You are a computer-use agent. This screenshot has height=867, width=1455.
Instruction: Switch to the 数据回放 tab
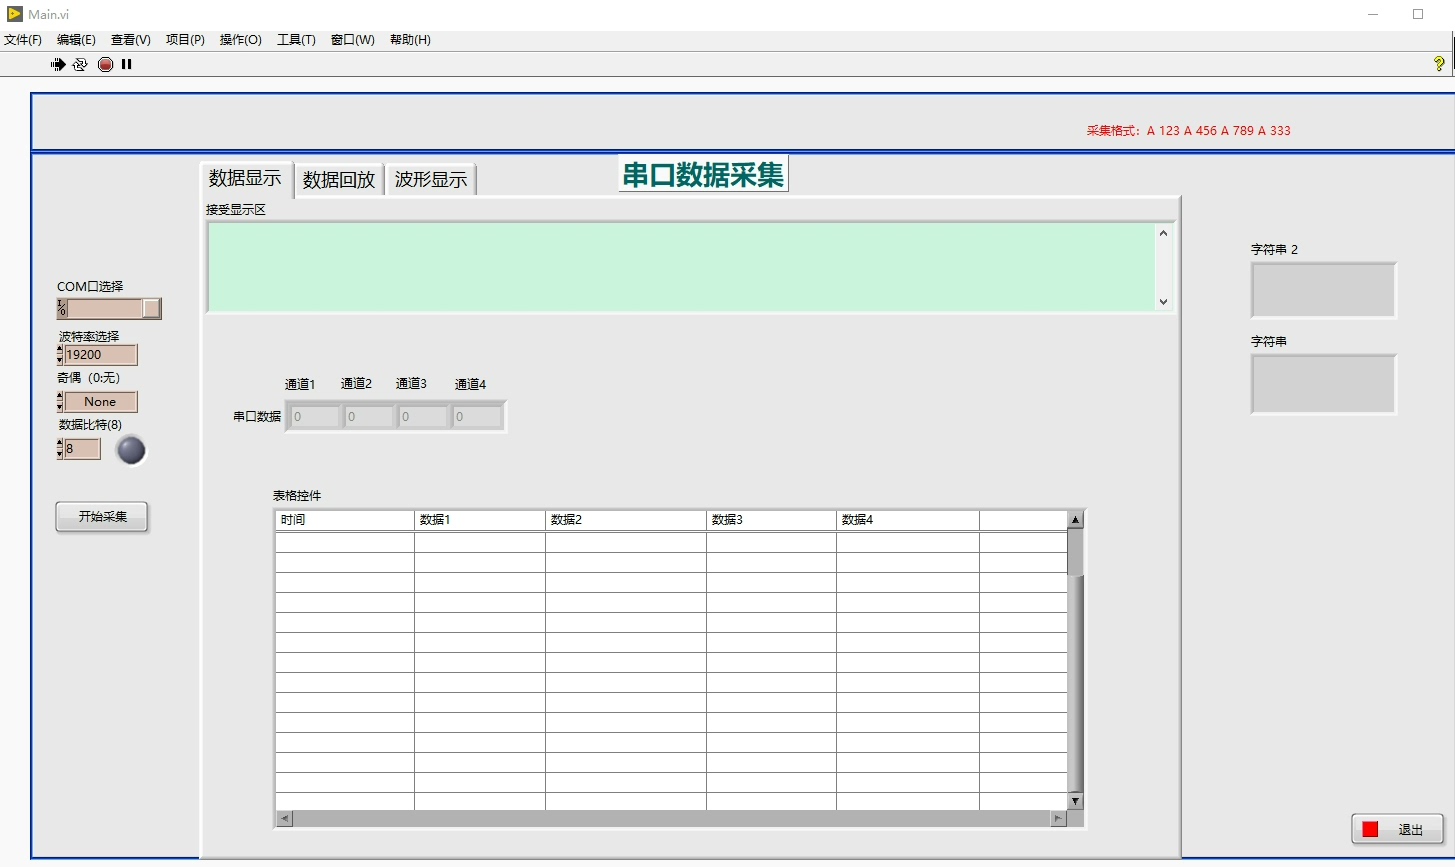(339, 179)
